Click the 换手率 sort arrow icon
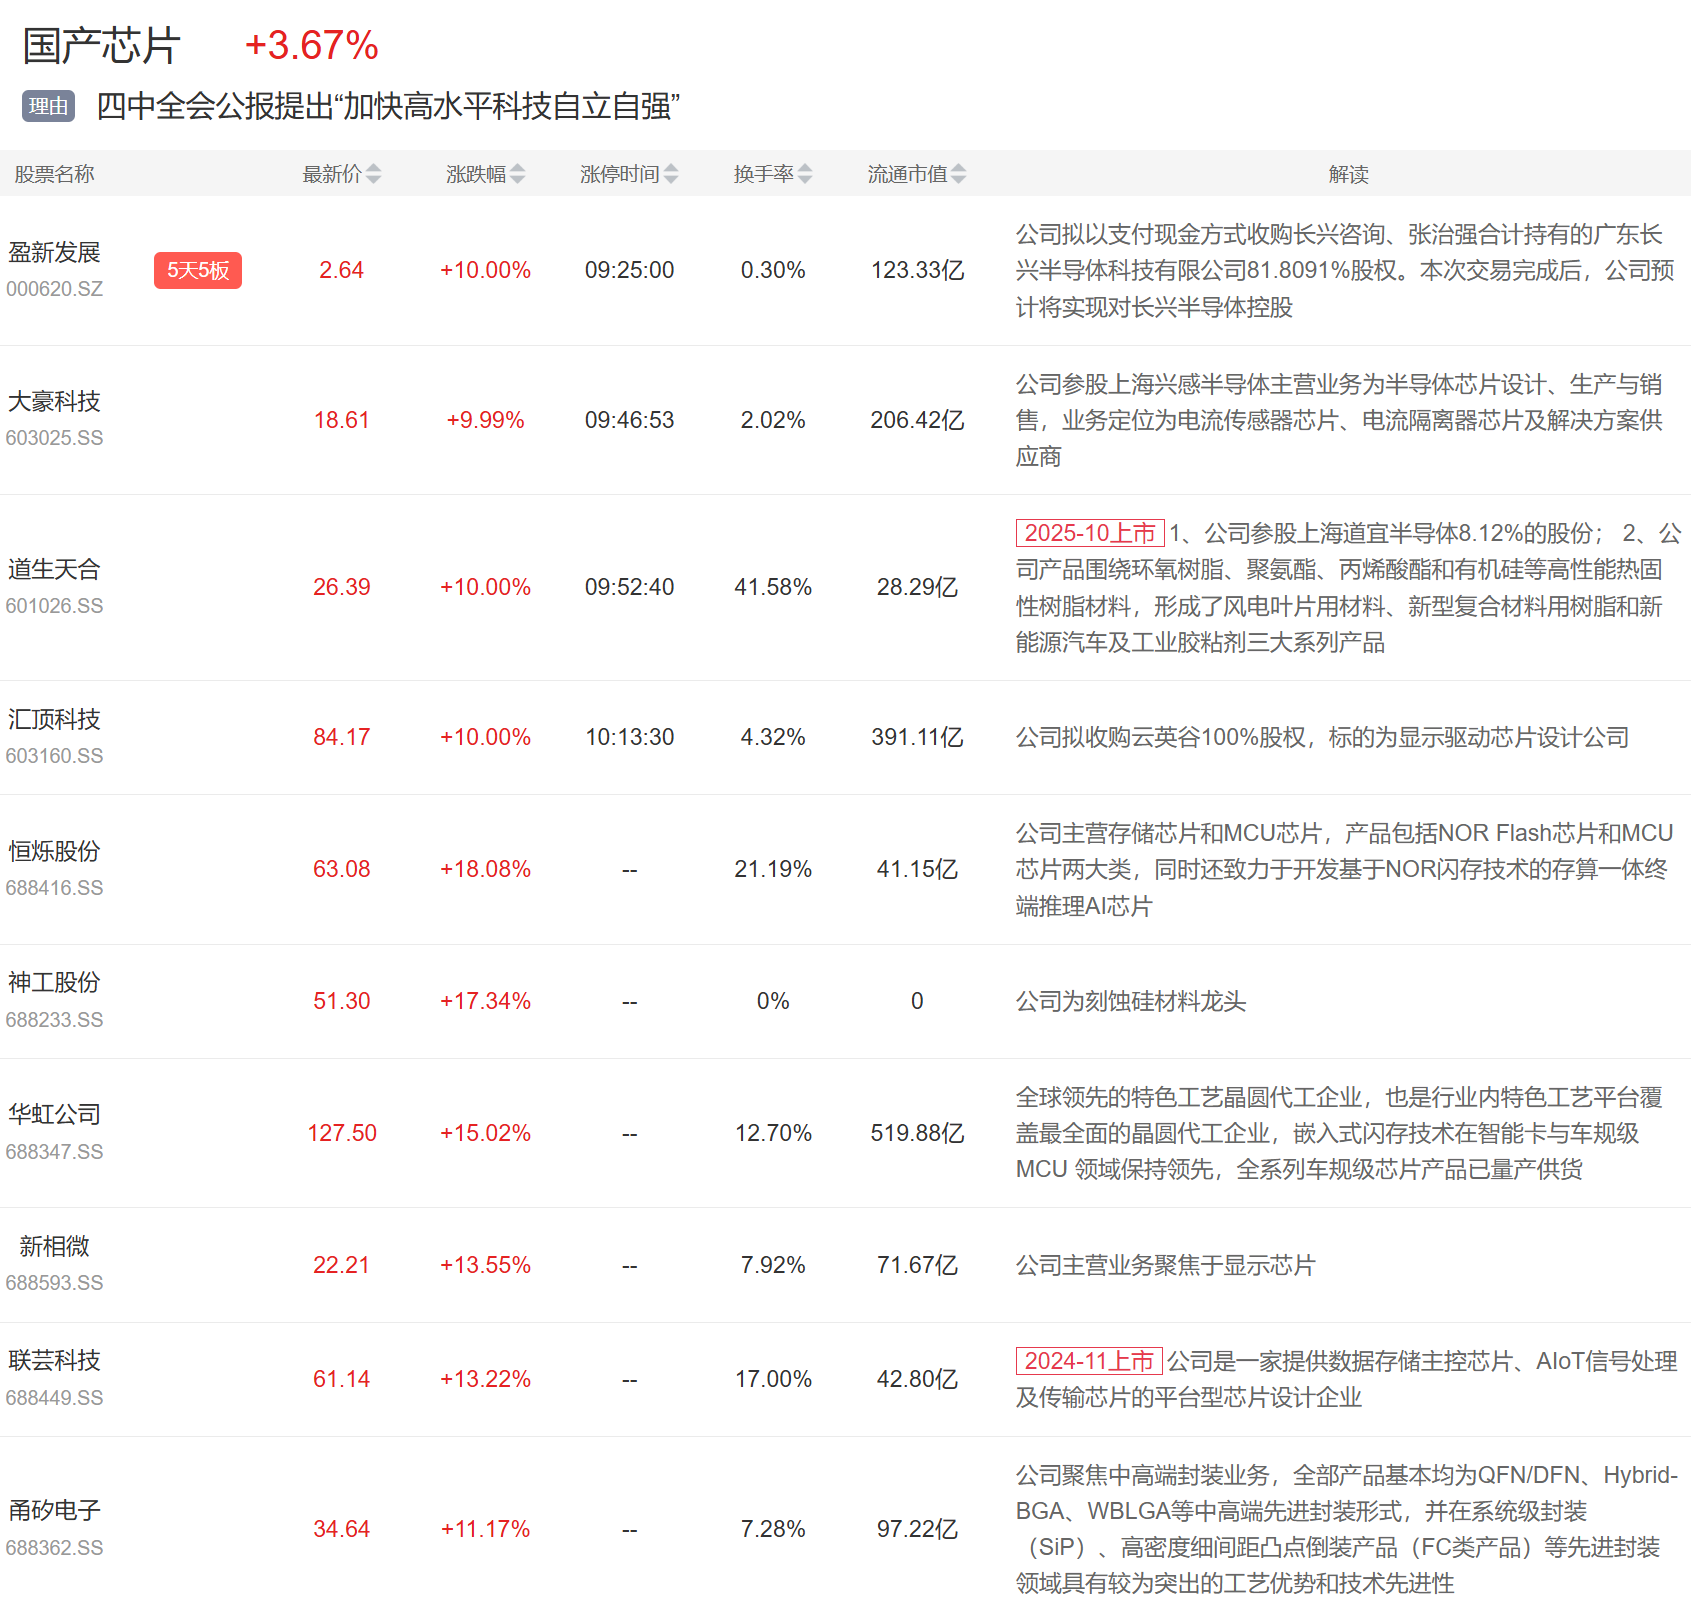Viewport: 1691px width, 1614px height. click(805, 174)
